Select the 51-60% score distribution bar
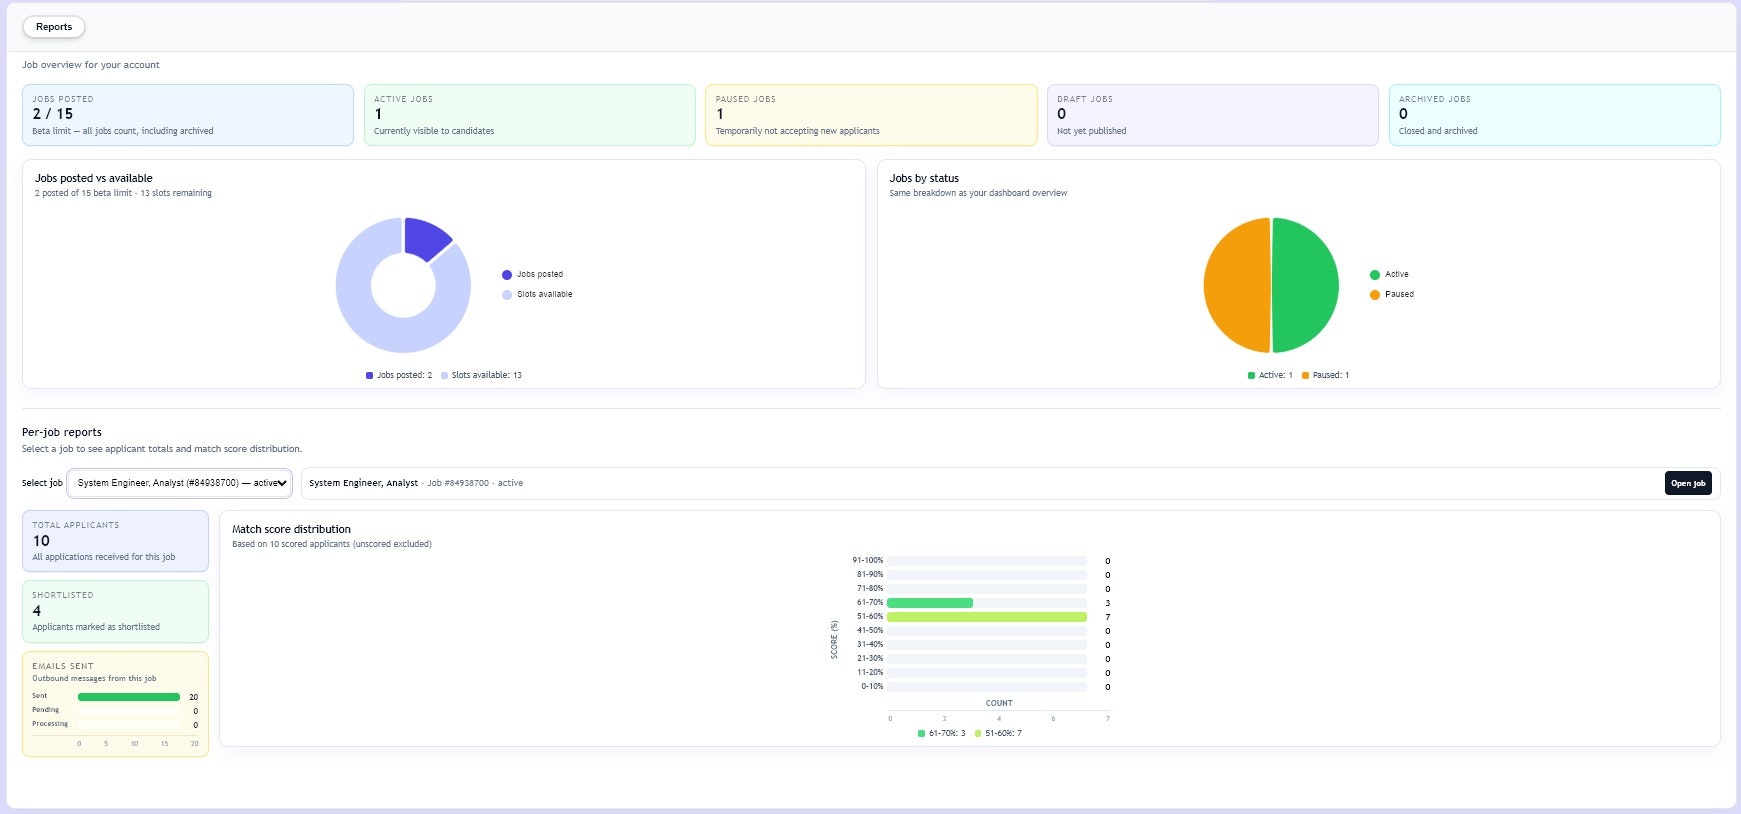The height and width of the screenshot is (814, 1741). 987,617
